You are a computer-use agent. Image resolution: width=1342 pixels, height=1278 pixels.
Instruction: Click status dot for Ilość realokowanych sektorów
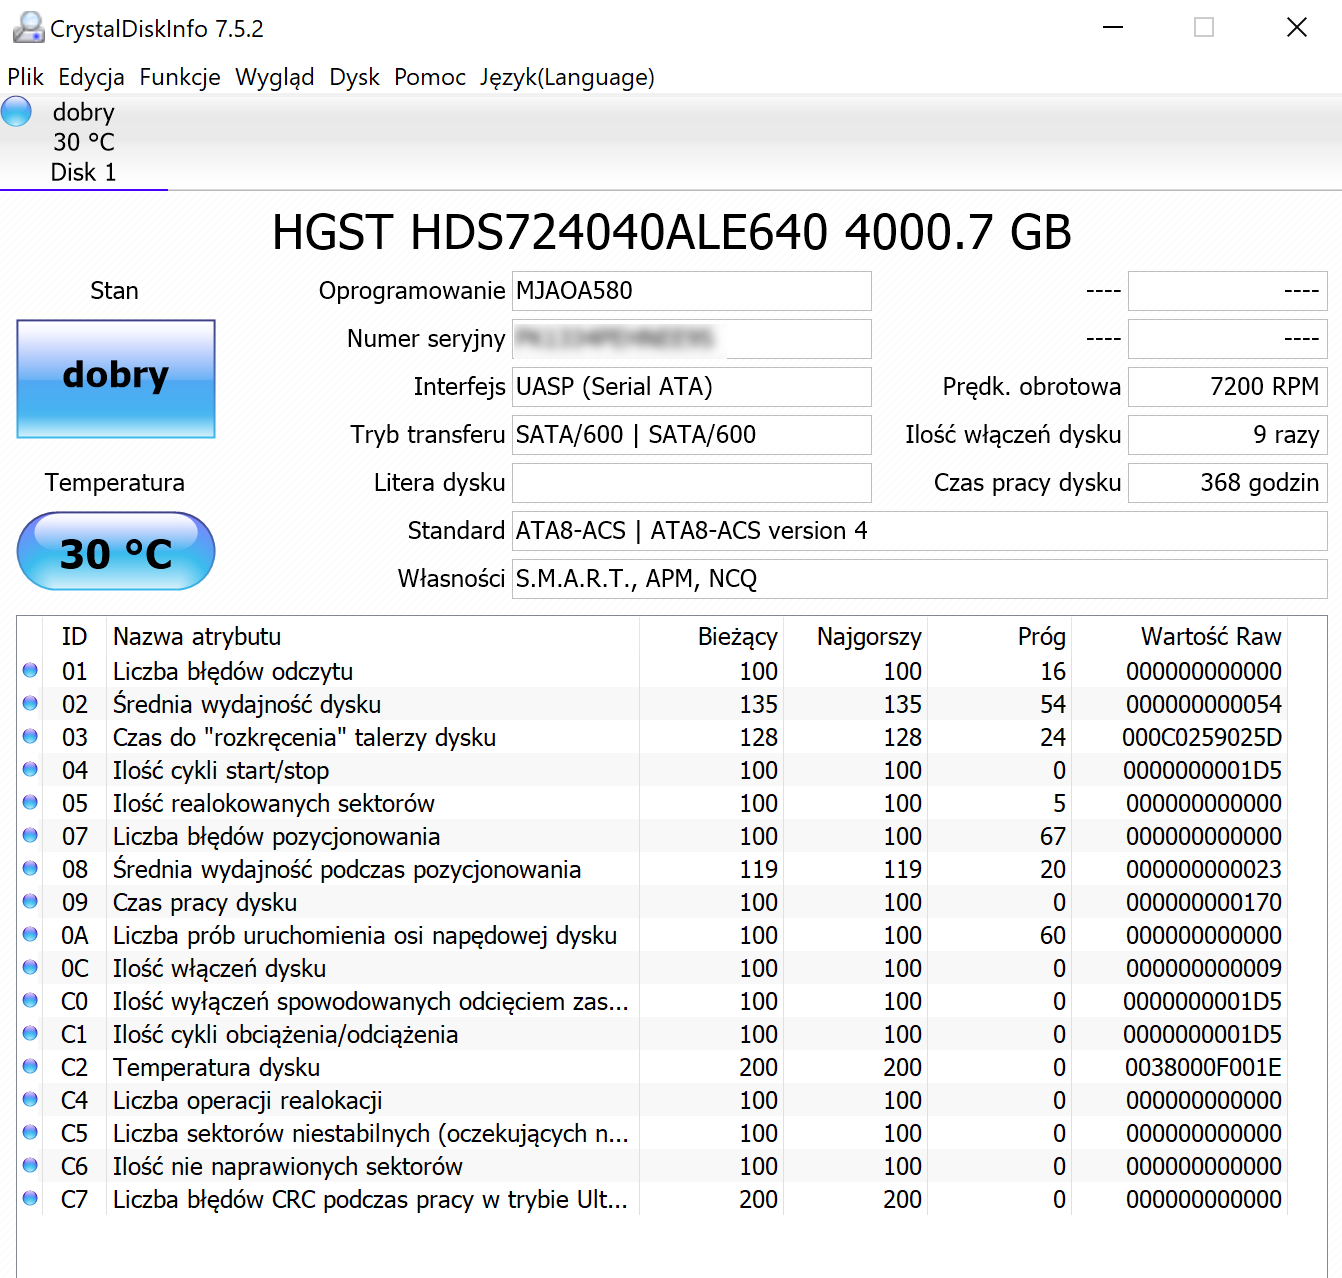point(30,803)
